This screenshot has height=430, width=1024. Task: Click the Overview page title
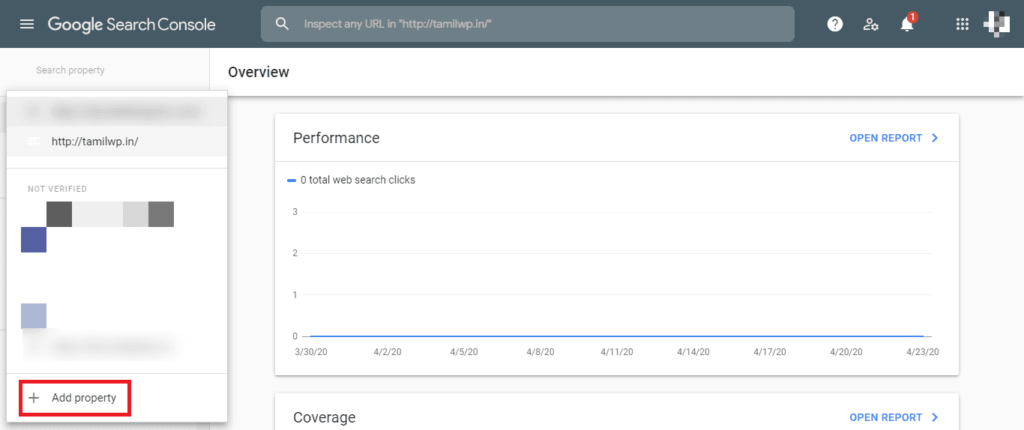coord(259,72)
